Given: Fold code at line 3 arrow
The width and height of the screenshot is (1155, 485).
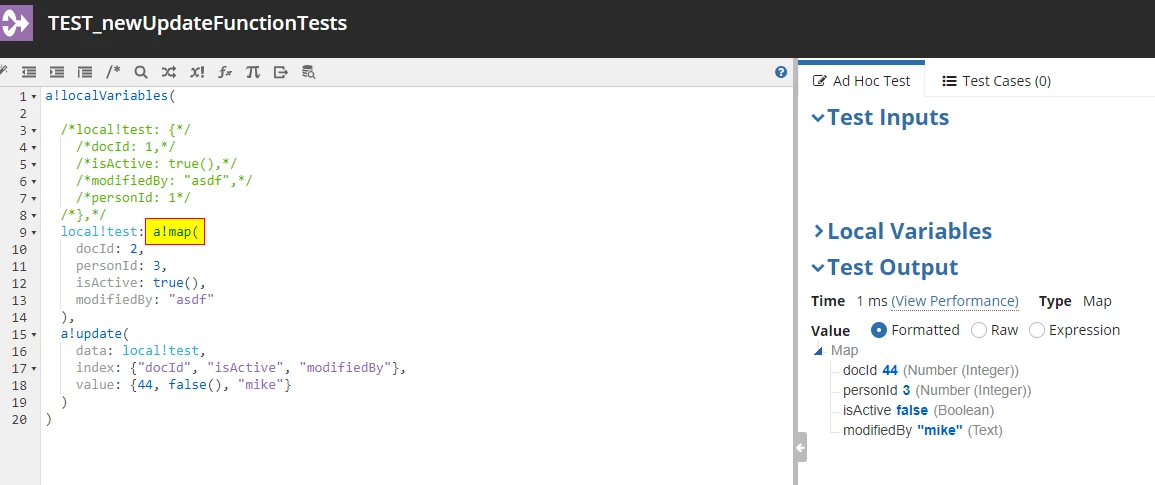Looking at the screenshot, I should [34, 130].
